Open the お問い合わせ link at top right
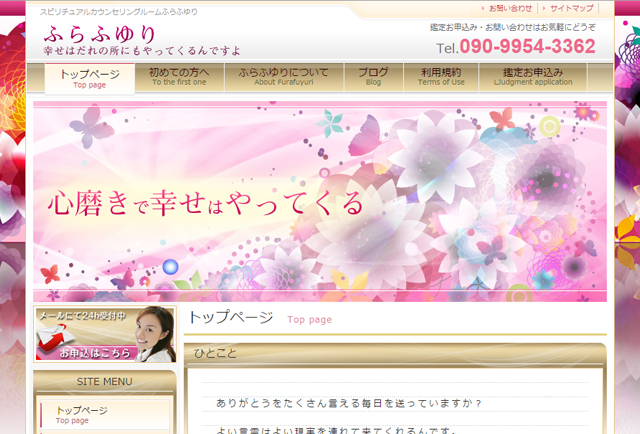Viewport: 640px width, 434px height. (x=510, y=8)
